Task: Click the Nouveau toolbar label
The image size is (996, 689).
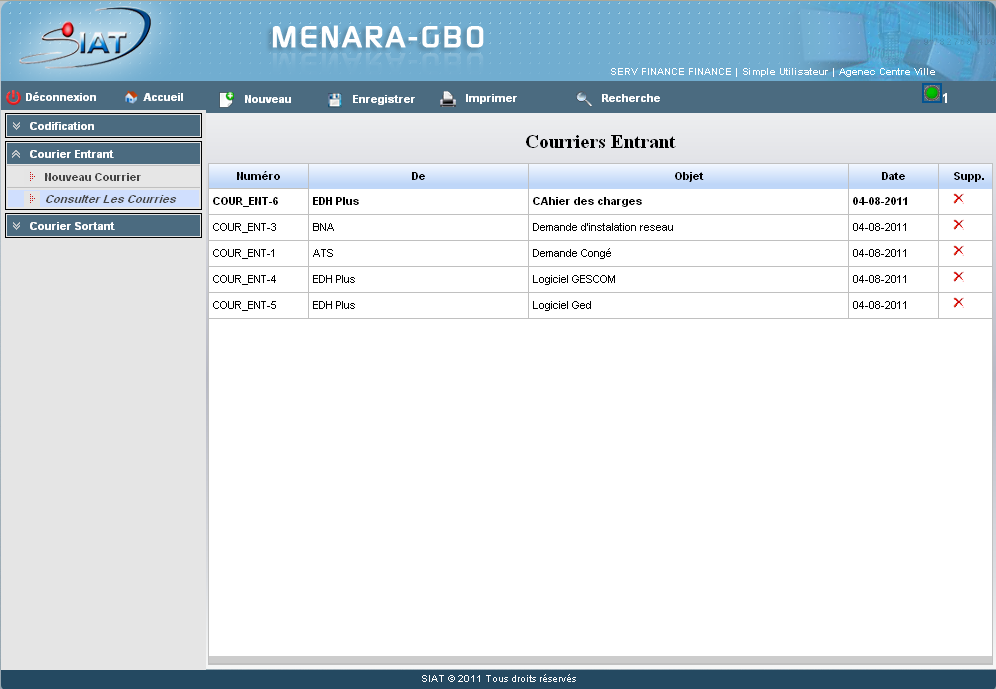Action: pyautogui.click(x=267, y=99)
